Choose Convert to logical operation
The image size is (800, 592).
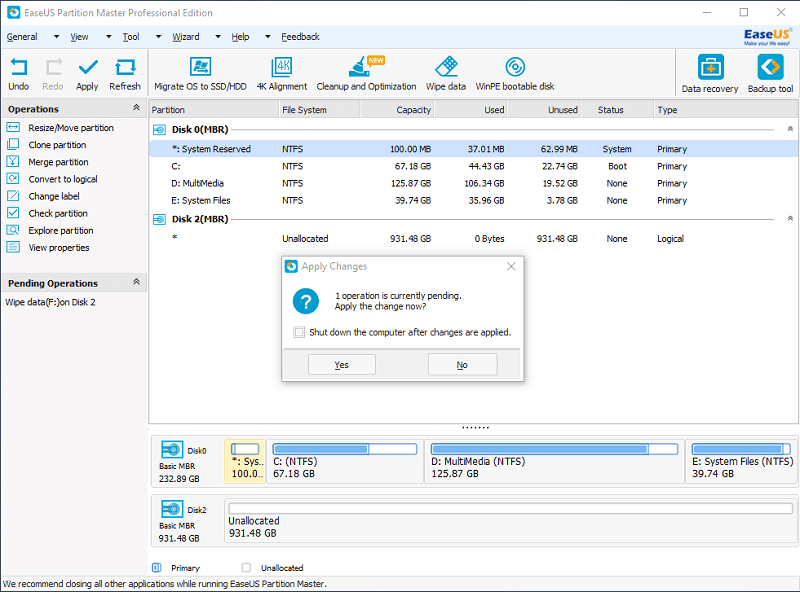[63, 179]
